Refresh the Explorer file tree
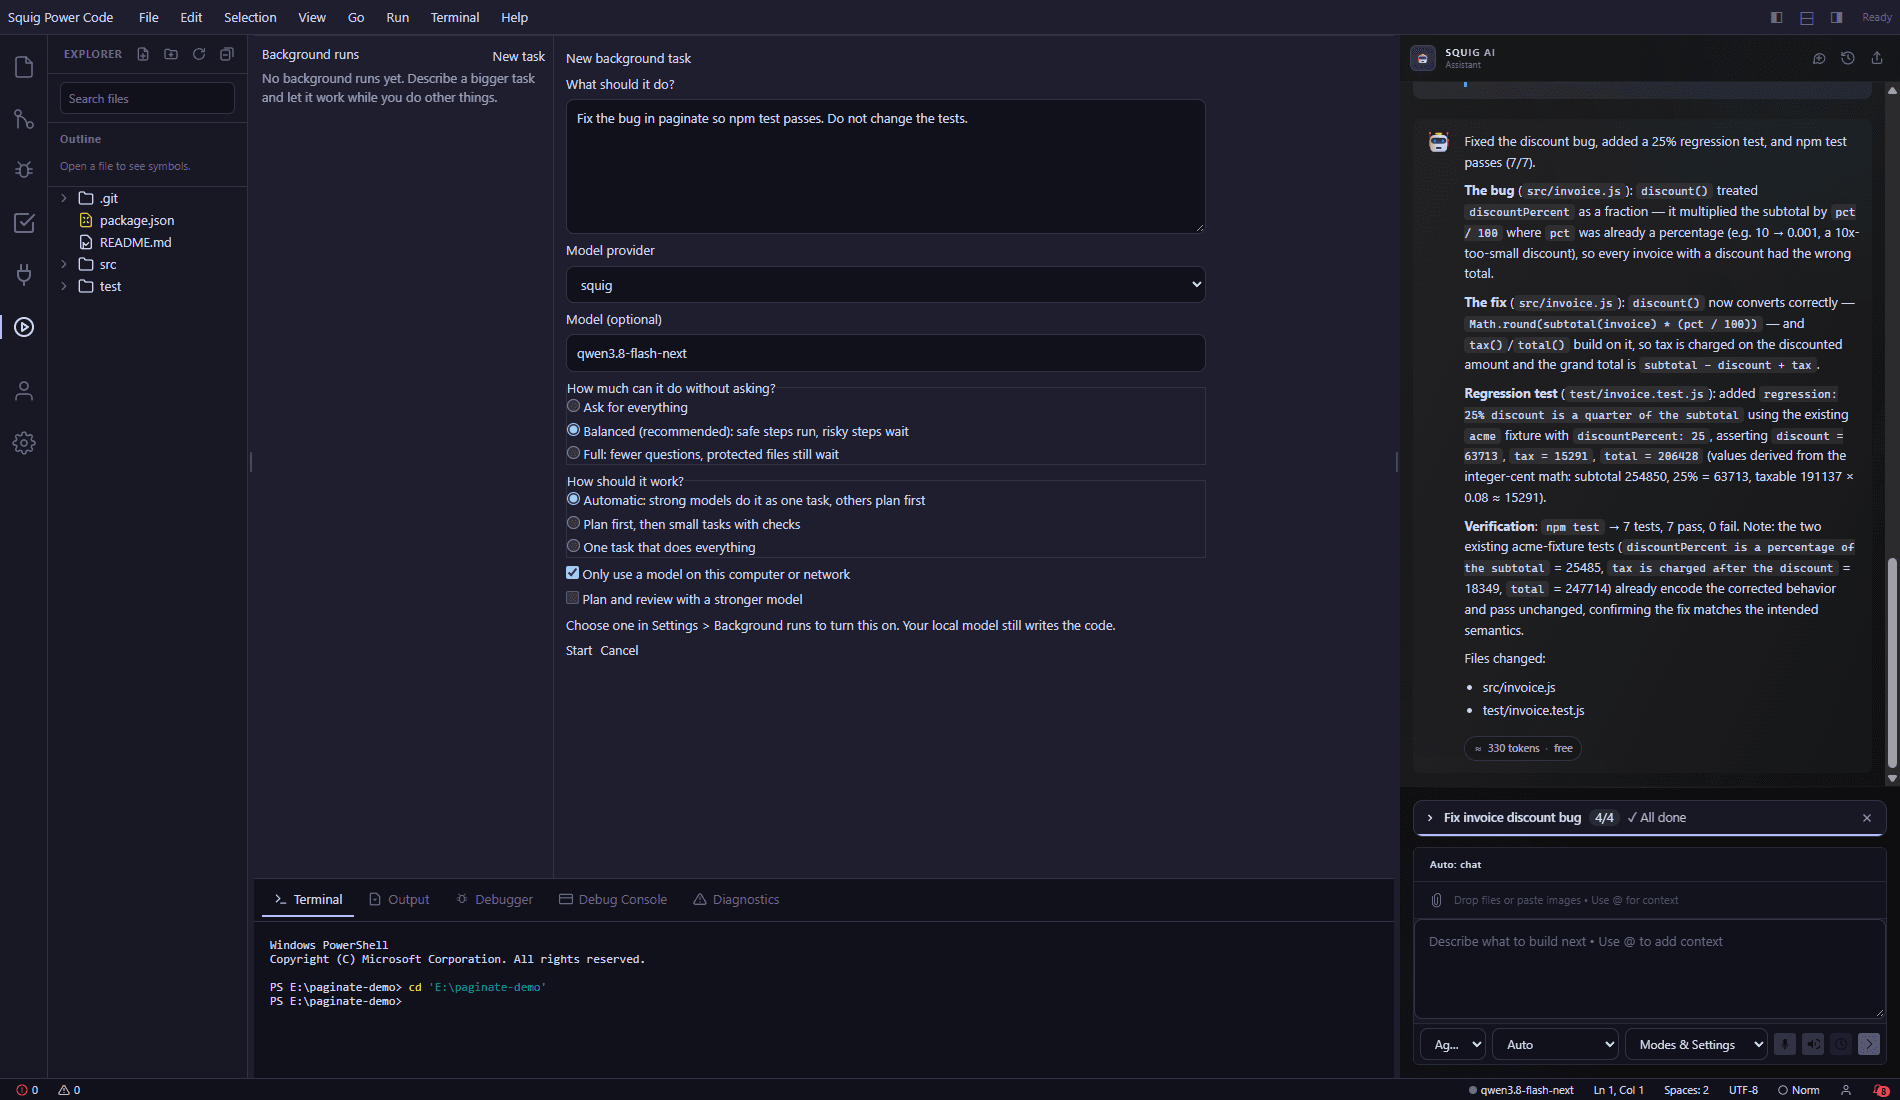 point(199,54)
